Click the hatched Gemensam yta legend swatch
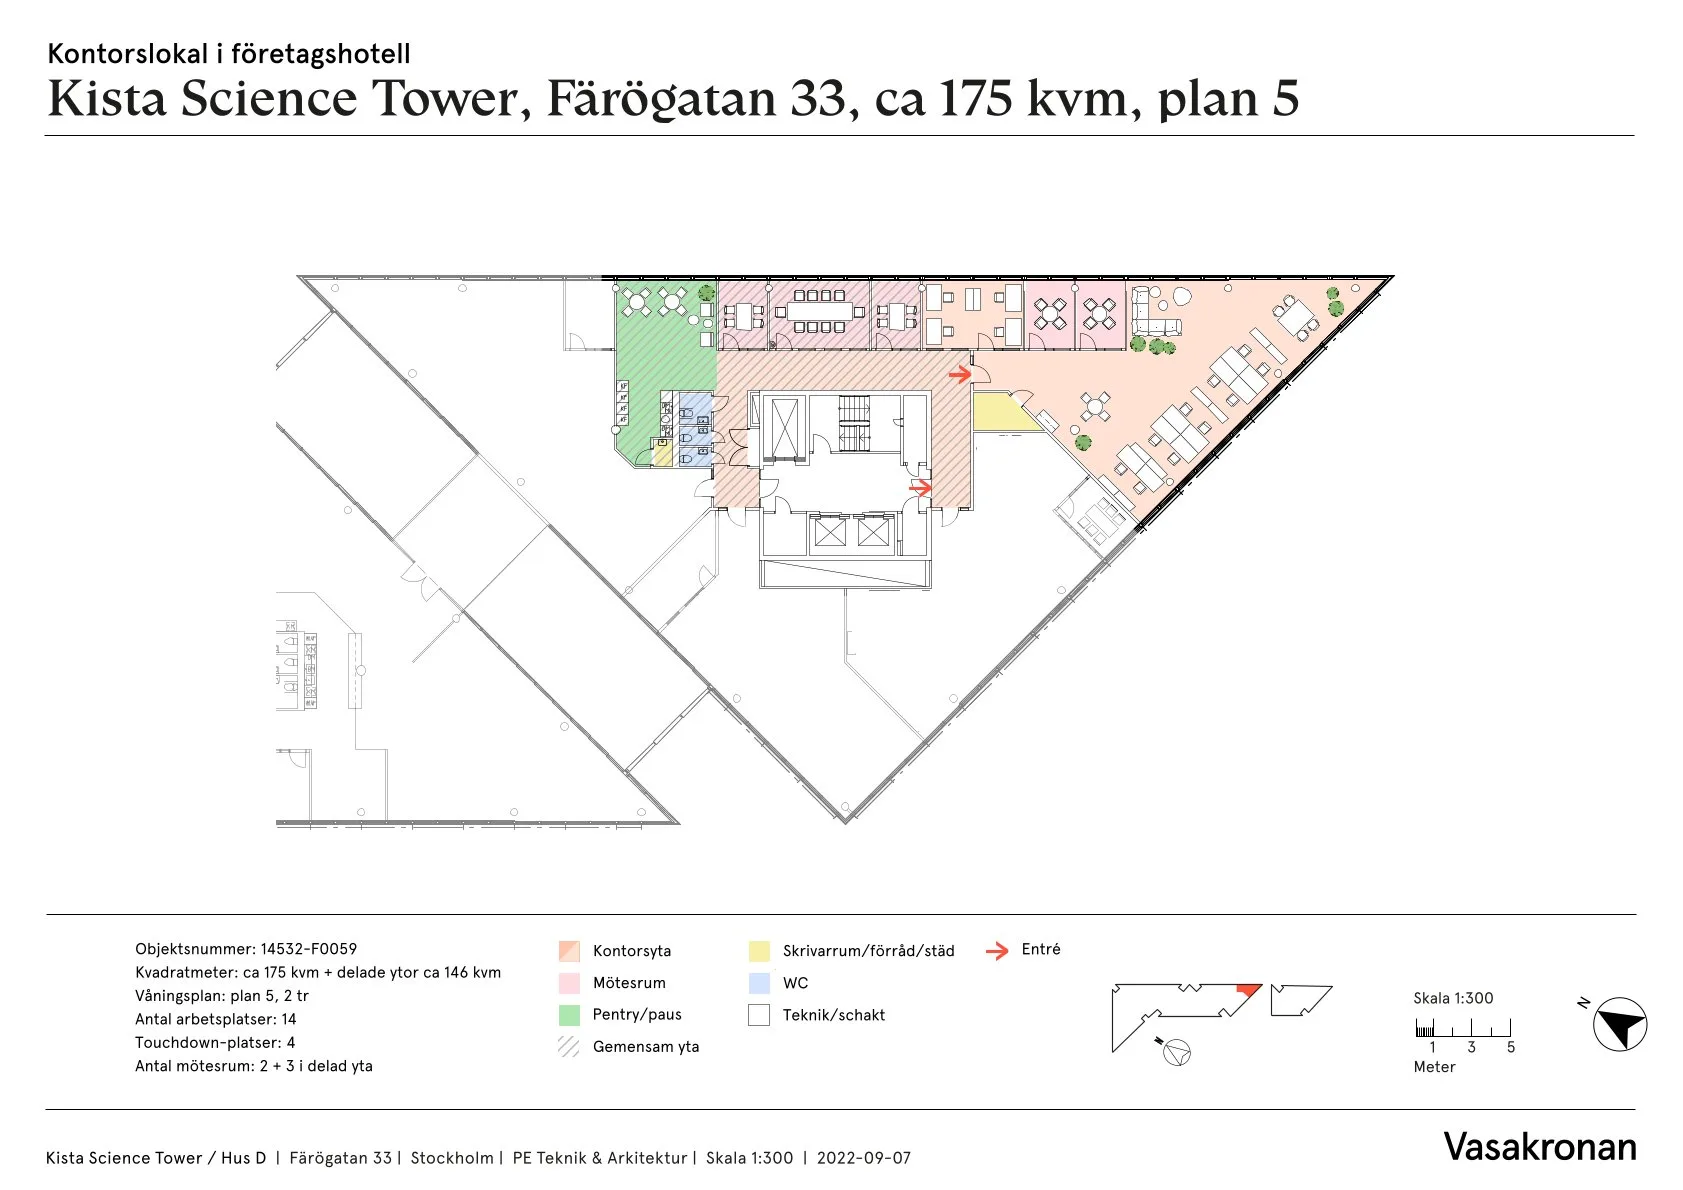This screenshot has height=1190, width=1683. click(x=569, y=1047)
